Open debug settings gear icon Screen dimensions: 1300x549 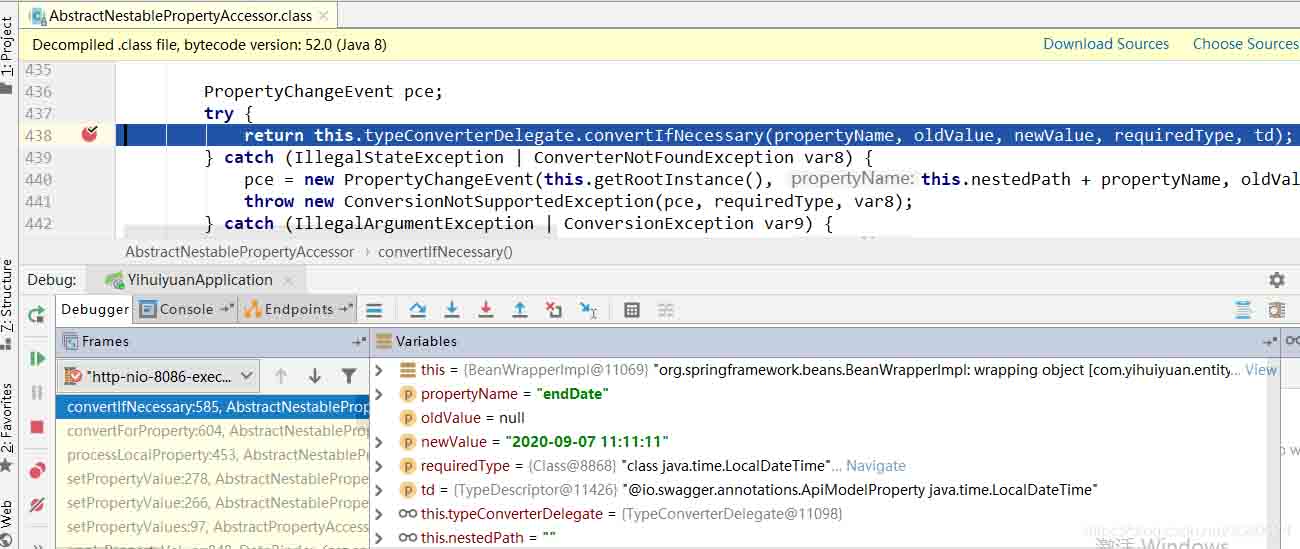pos(1276,280)
